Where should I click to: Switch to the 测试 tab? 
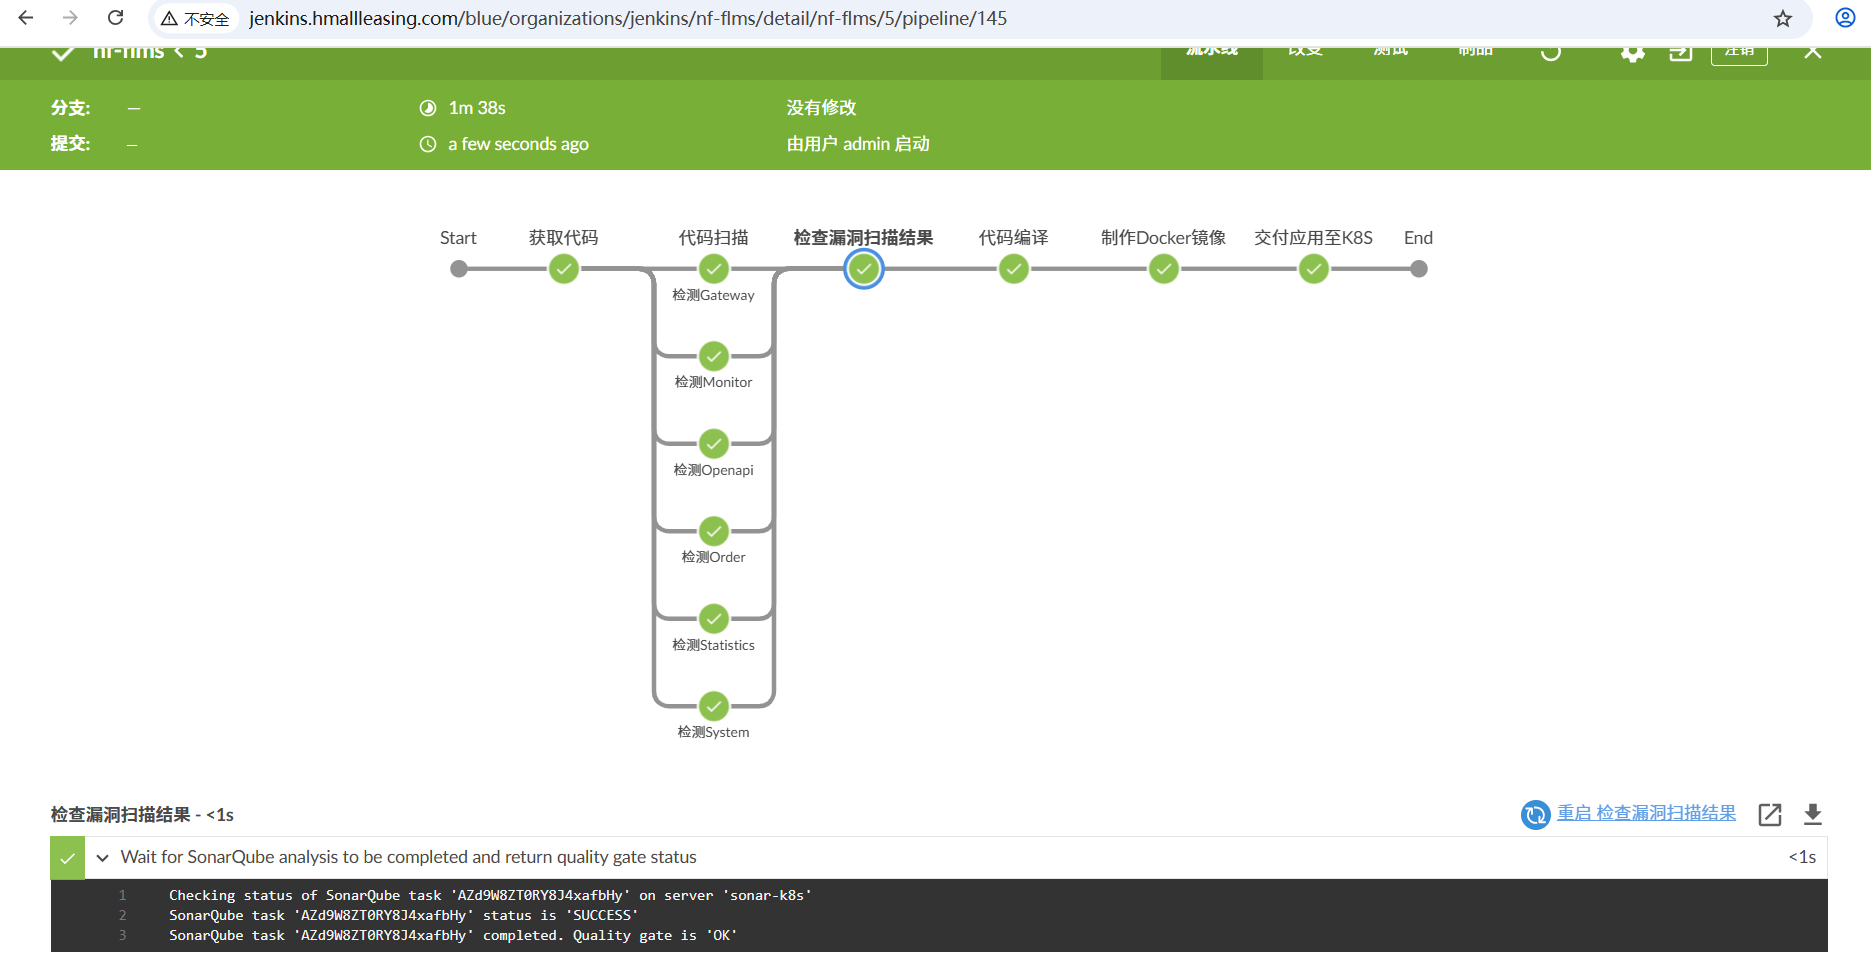click(x=1390, y=52)
